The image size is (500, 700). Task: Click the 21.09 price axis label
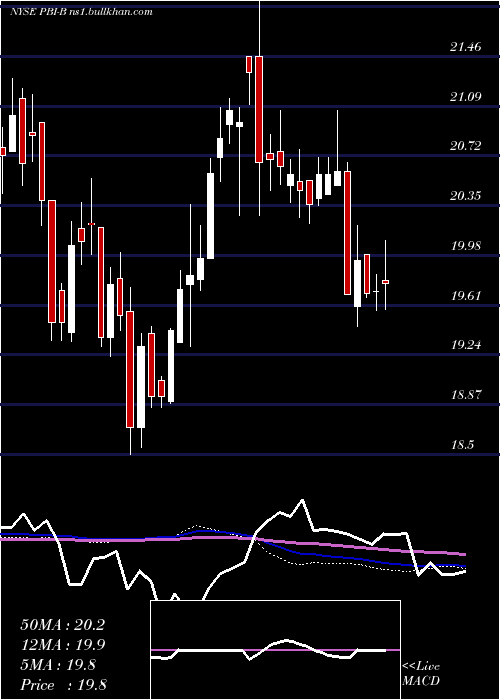coord(466,96)
